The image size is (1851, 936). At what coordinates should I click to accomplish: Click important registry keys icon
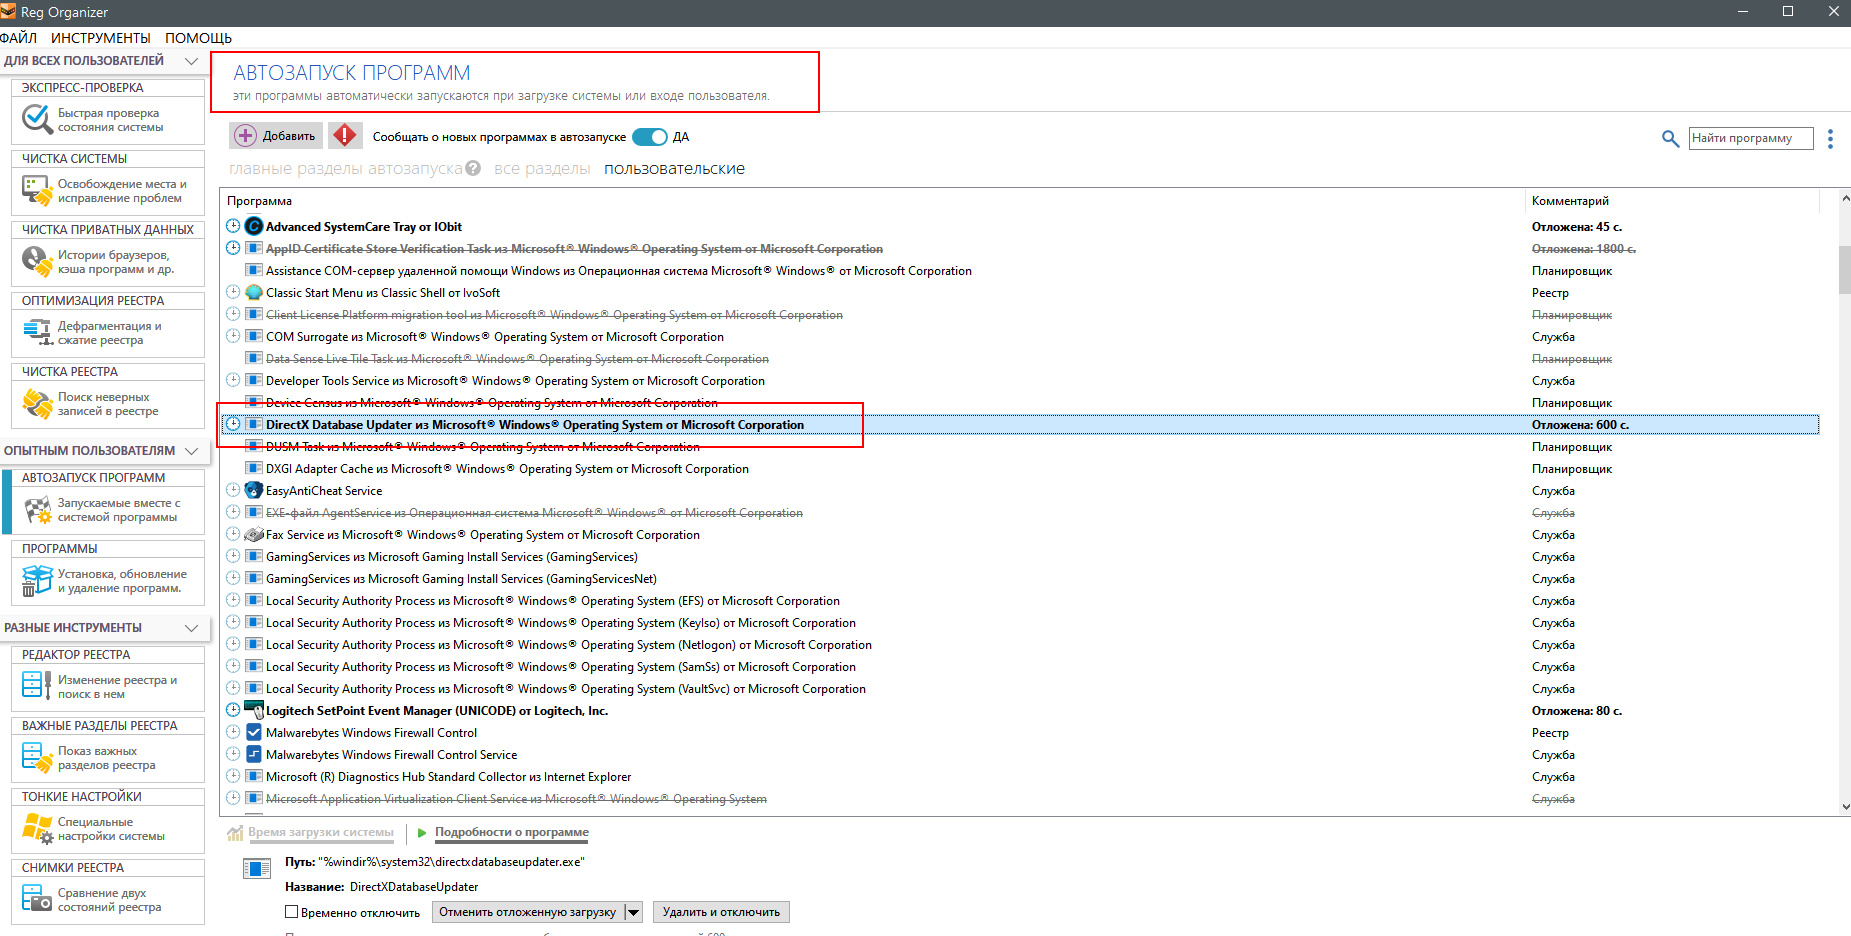tap(37, 757)
